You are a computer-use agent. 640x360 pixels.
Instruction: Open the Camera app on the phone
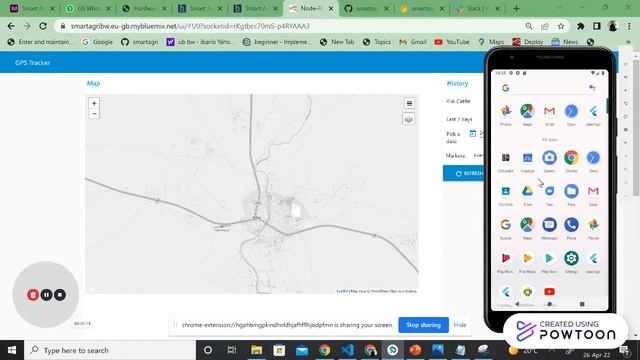coord(549,158)
